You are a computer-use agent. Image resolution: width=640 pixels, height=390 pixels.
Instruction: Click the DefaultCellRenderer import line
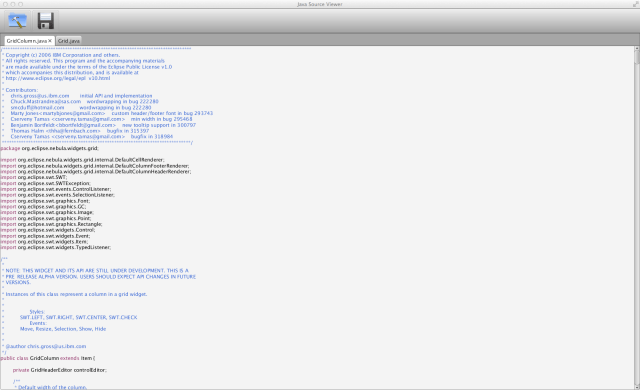(x=82, y=160)
